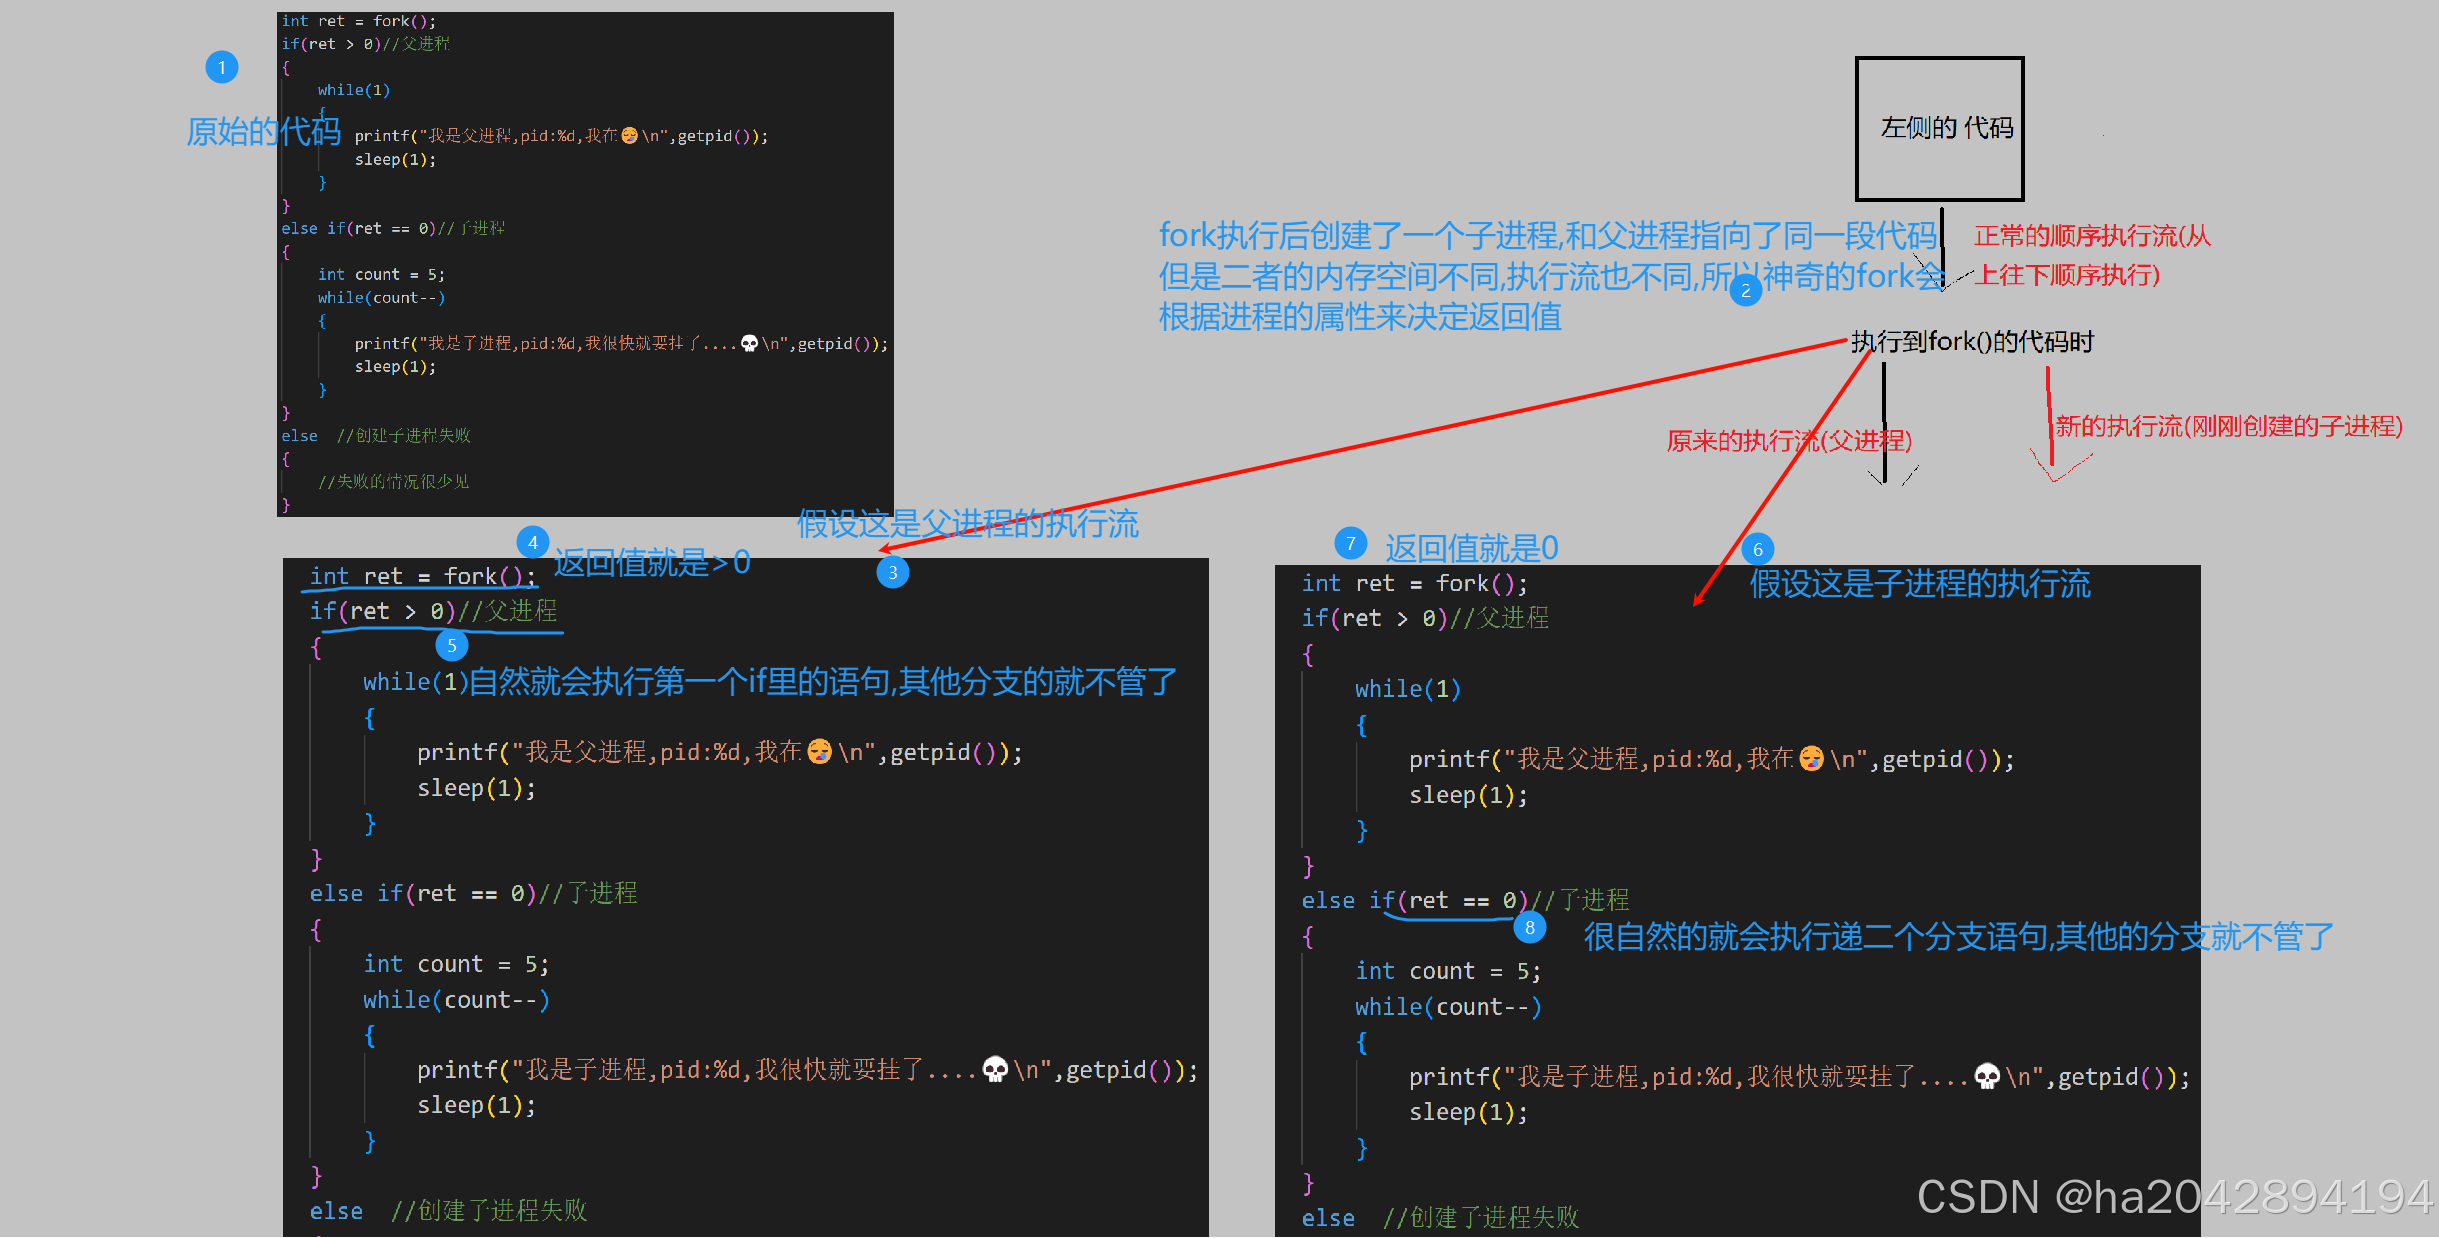
Task: Click the blue circle numbered 8
Action: coord(1530,927)
